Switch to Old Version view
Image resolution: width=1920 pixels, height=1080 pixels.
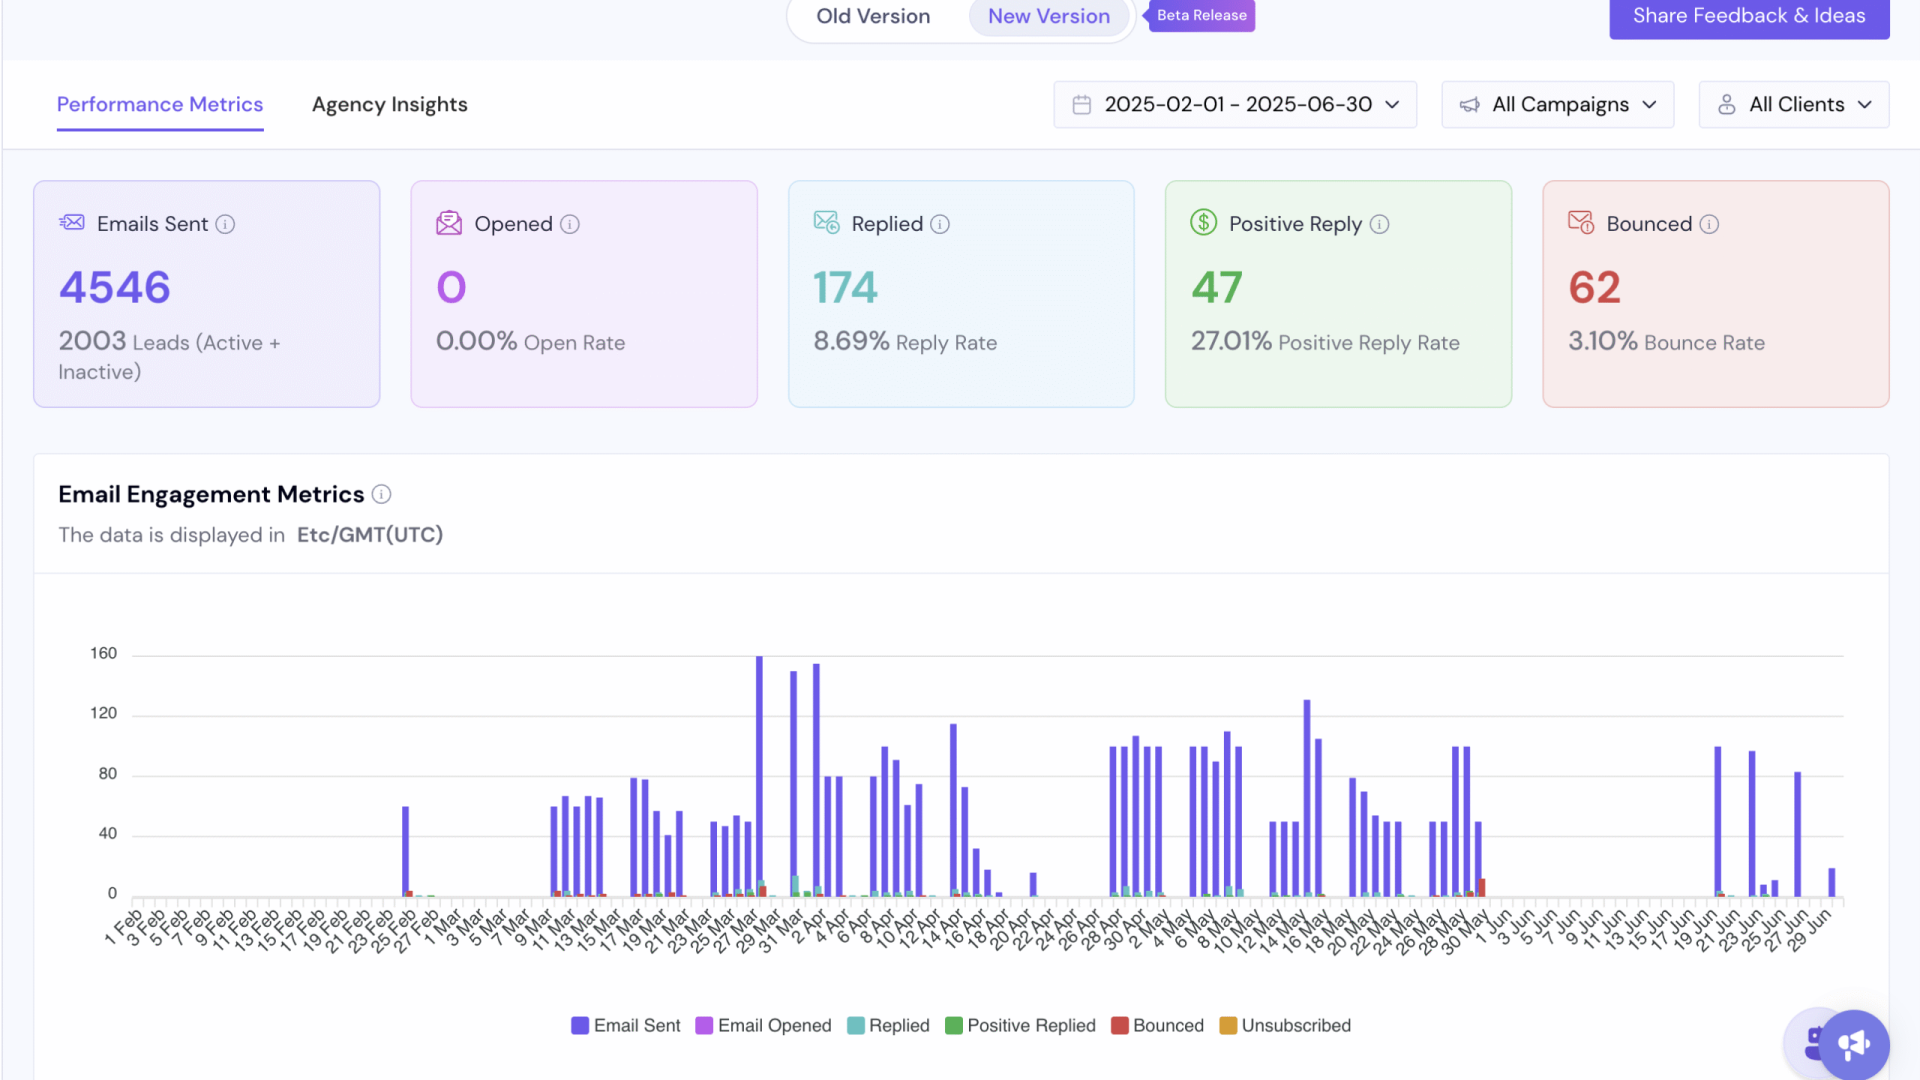pyautogui.click(x=873, y=16)
